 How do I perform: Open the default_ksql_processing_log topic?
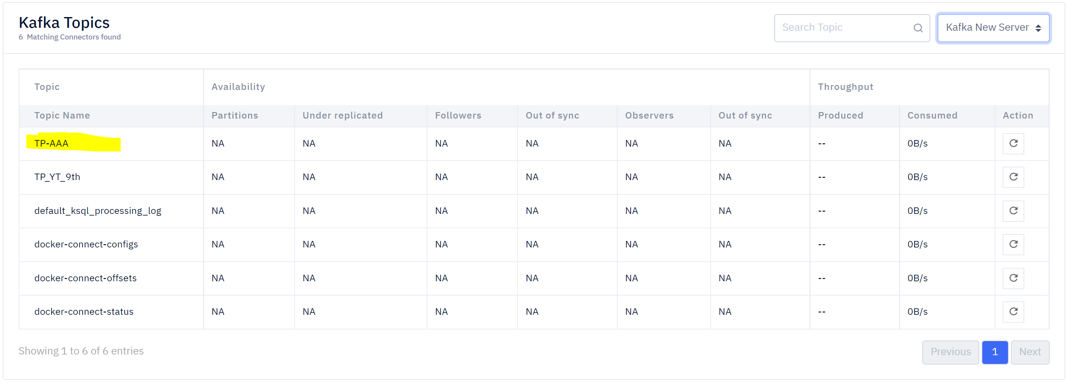(x=98, y=211)
